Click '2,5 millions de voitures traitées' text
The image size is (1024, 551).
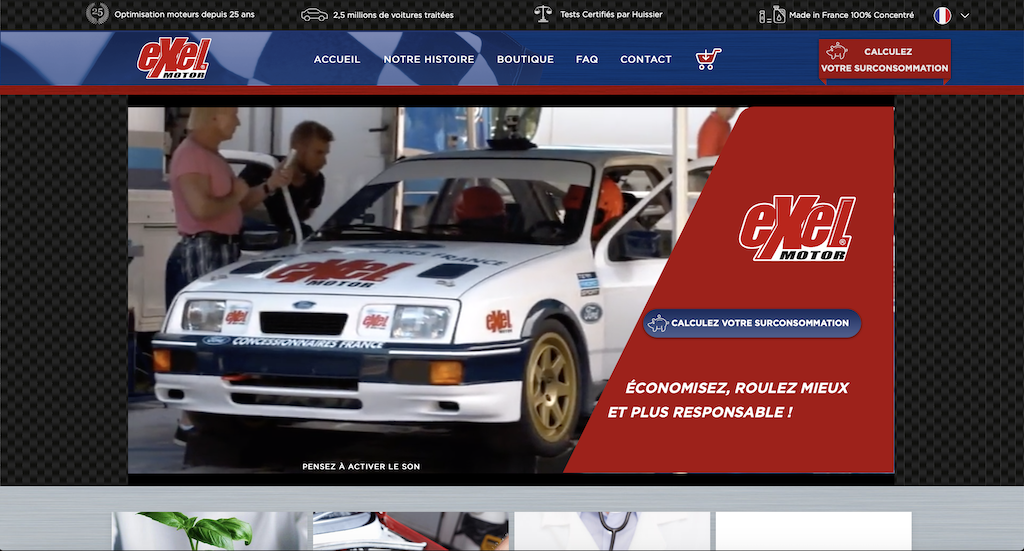pyautogui.click(x=393, y=15)
